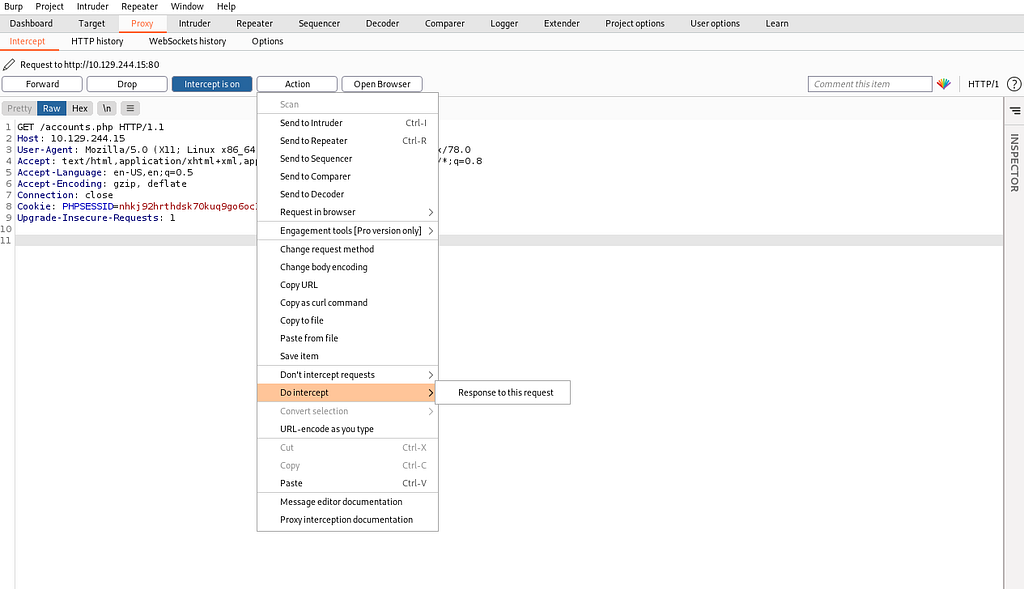Switch to Learn tab
Screen dimensions: 1024x589
pos(777,24)
